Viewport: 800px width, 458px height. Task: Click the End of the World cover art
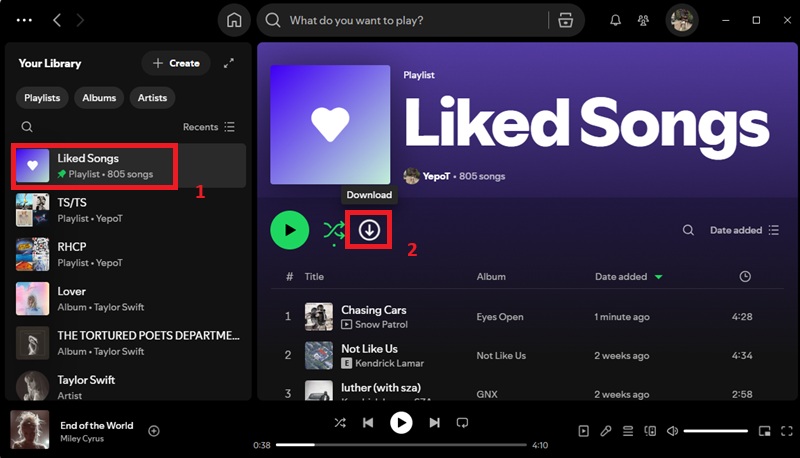pyautogui.click(x=30, y=429)
